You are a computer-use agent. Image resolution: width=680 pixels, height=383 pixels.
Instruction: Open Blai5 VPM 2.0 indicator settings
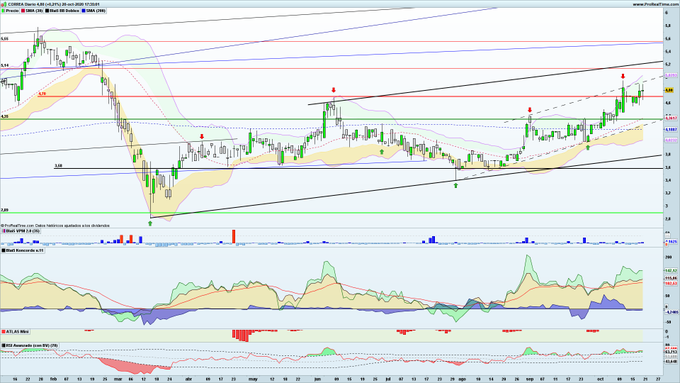tap(21, 231)
